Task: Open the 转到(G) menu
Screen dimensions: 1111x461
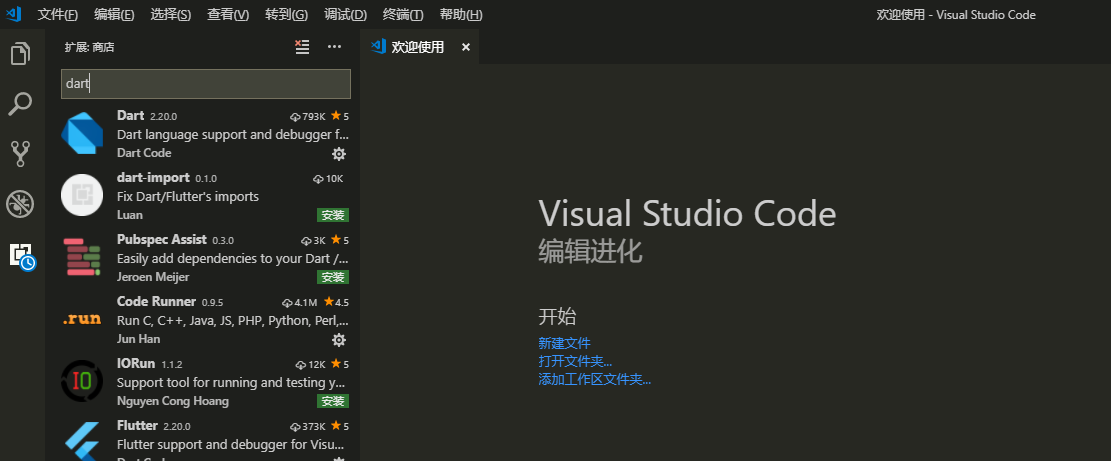Action: 286,15
